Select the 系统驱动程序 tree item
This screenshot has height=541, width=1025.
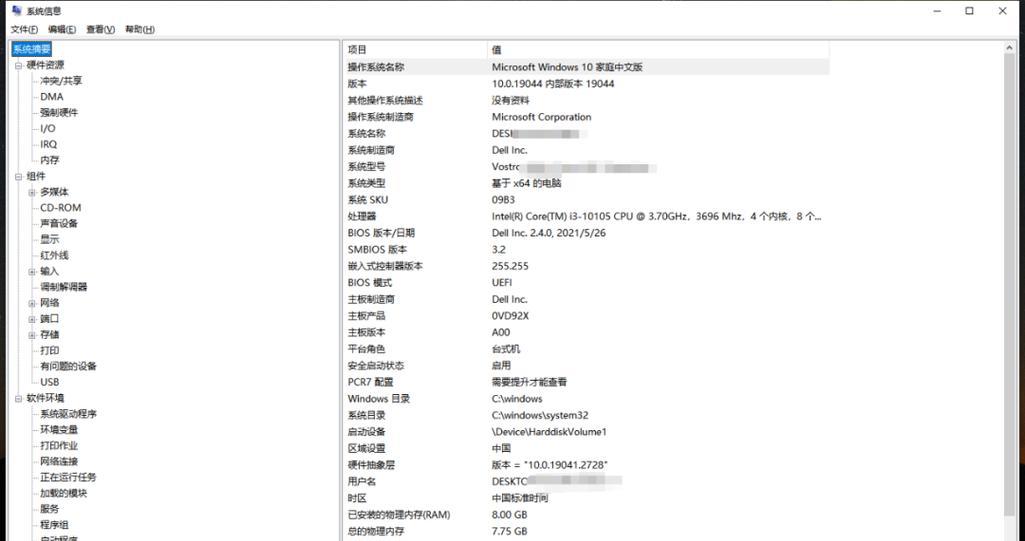coord(68,414)
